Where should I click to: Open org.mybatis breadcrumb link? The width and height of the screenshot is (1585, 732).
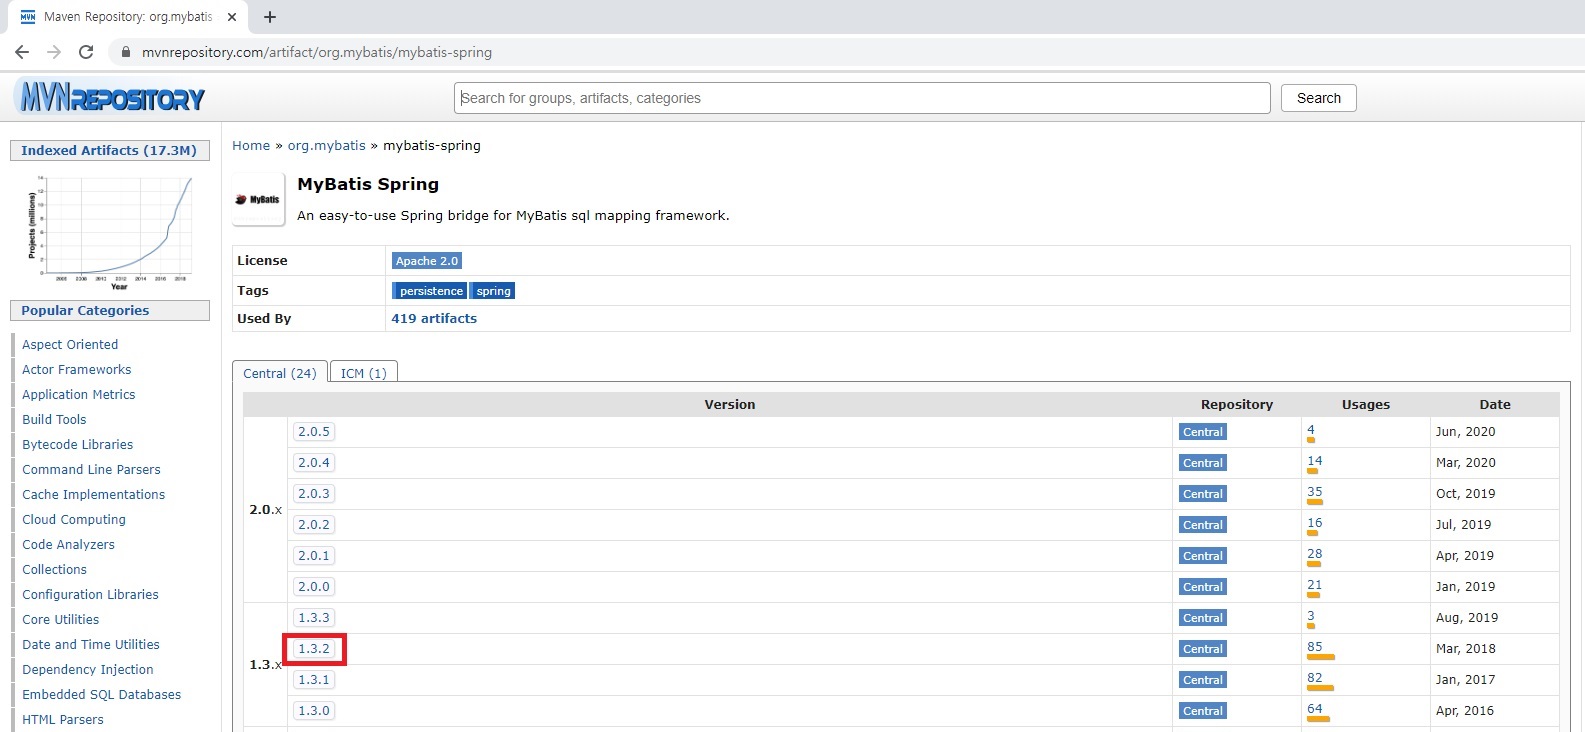[327, 145]
